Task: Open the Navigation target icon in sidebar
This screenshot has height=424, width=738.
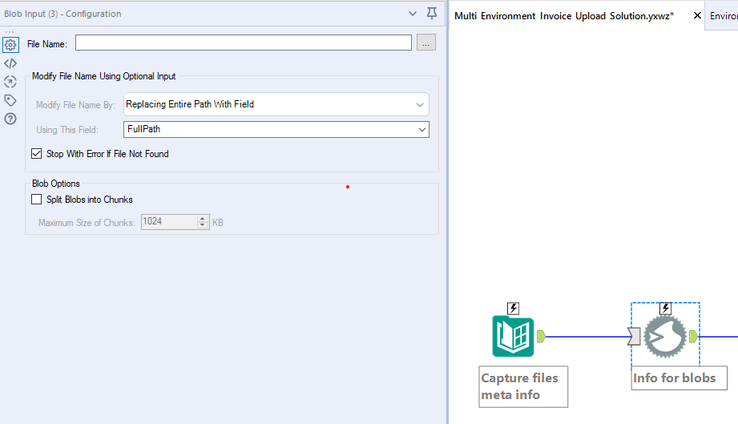Action: 10,82
